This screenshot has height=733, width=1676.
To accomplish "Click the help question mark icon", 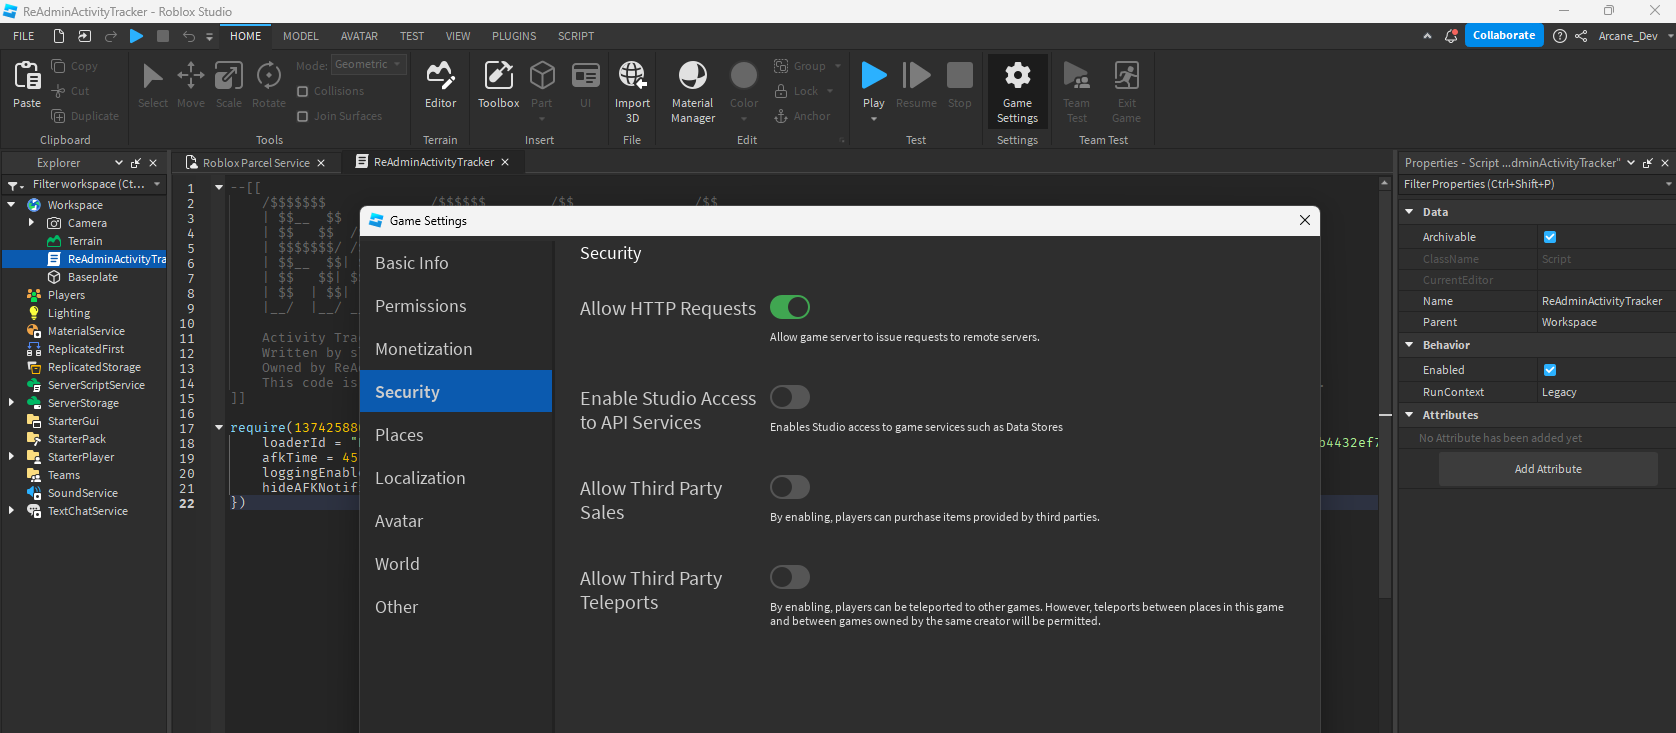I will point(1559,36).
